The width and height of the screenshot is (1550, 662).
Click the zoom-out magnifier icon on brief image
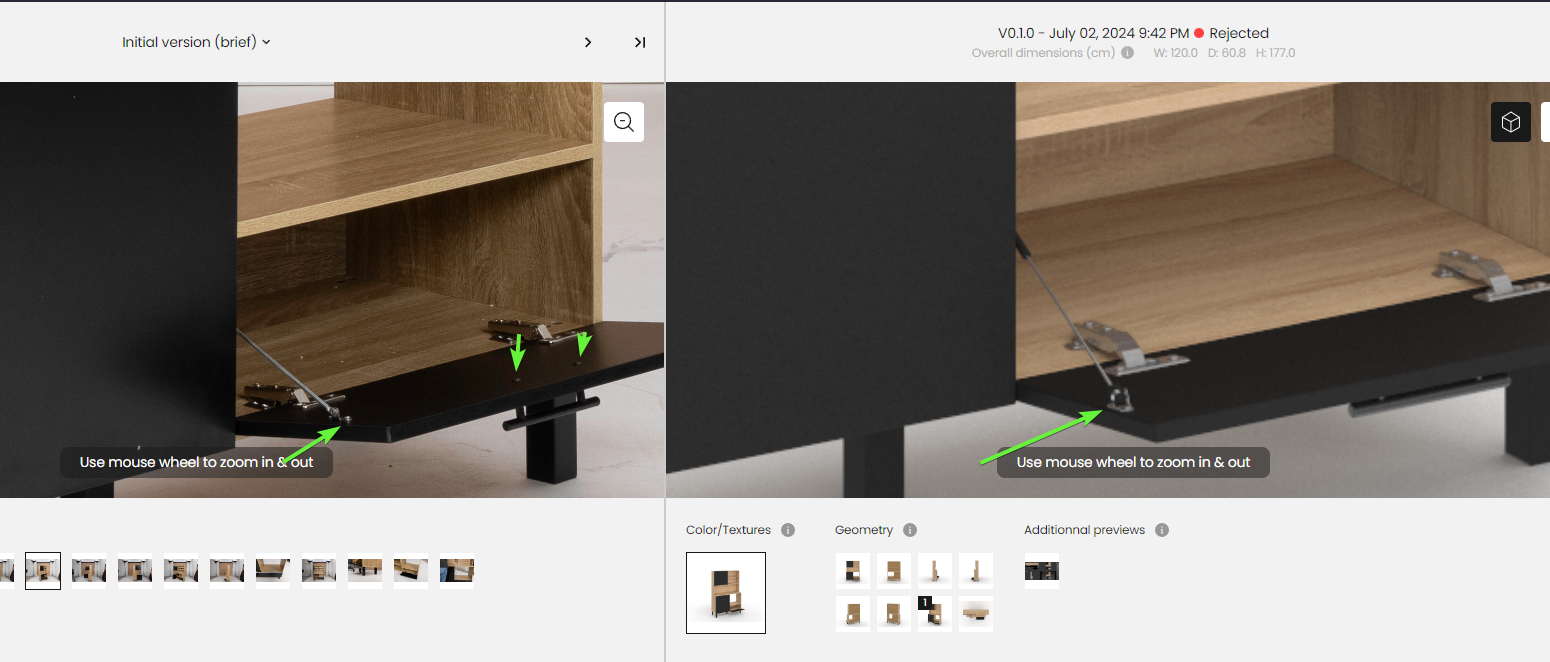[624, 122]
